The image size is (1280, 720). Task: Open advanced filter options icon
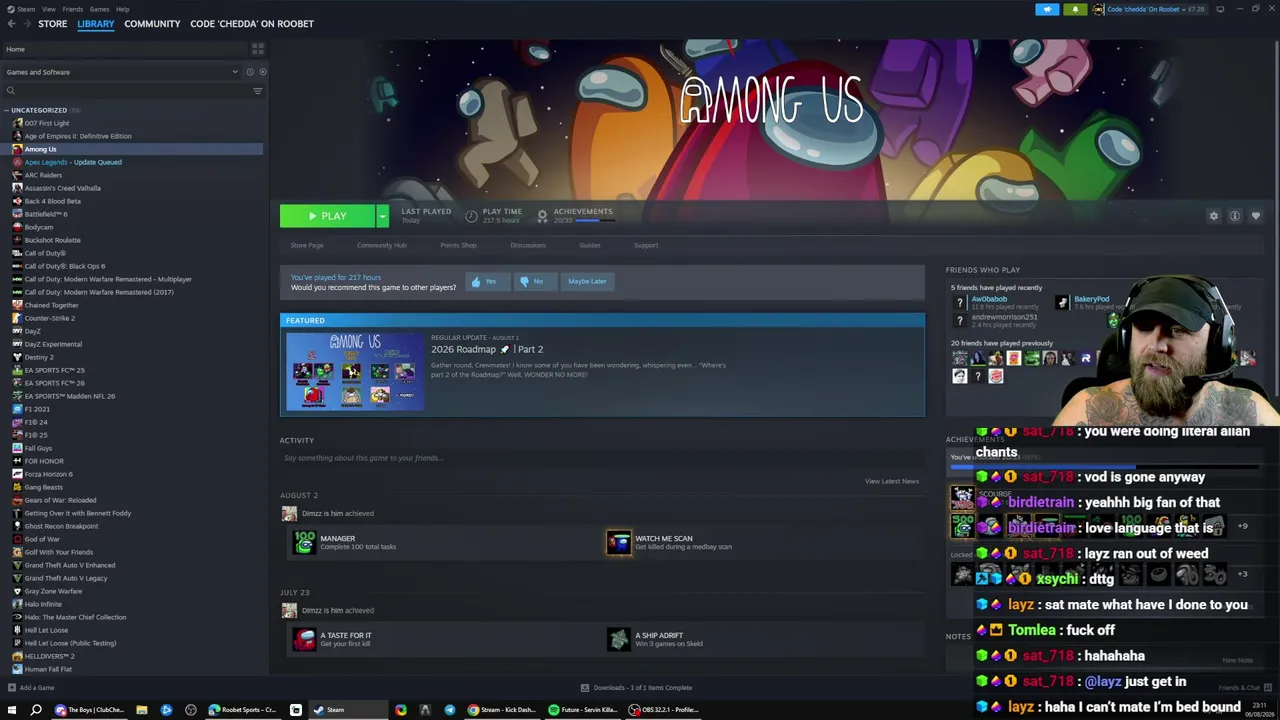coord(257,91)
